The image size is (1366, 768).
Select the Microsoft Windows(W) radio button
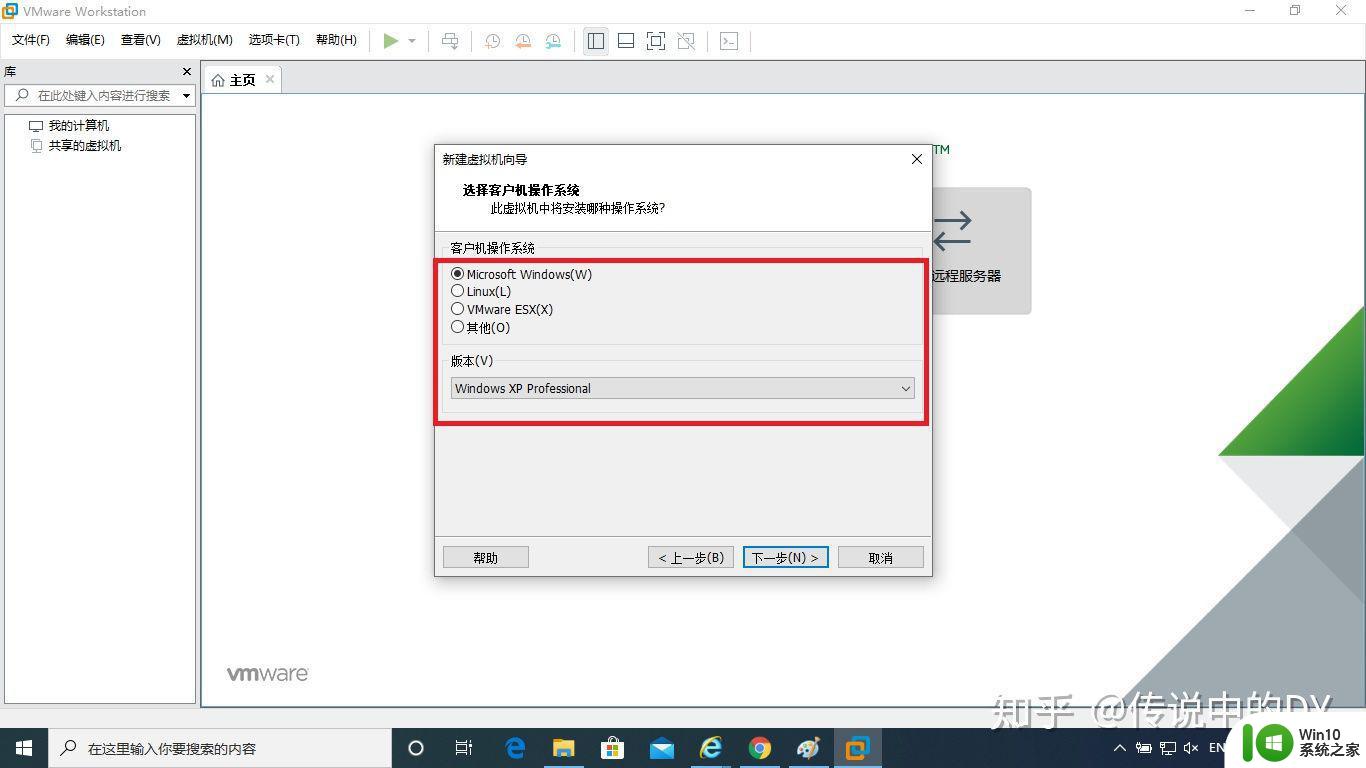pyautogui.click(x=457, y=274)
